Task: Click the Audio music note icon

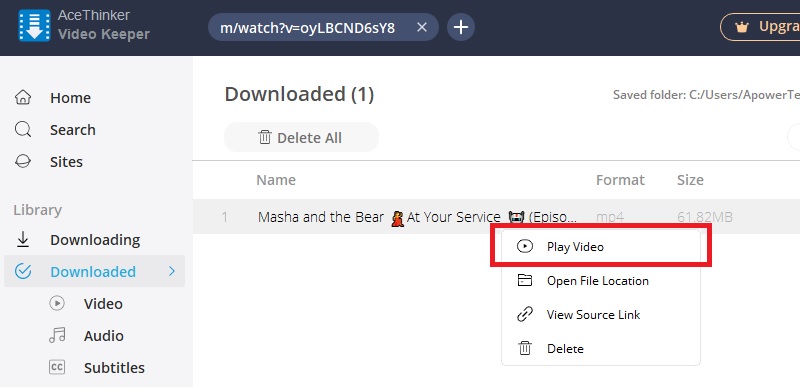Action: click(x=57, y=336)
